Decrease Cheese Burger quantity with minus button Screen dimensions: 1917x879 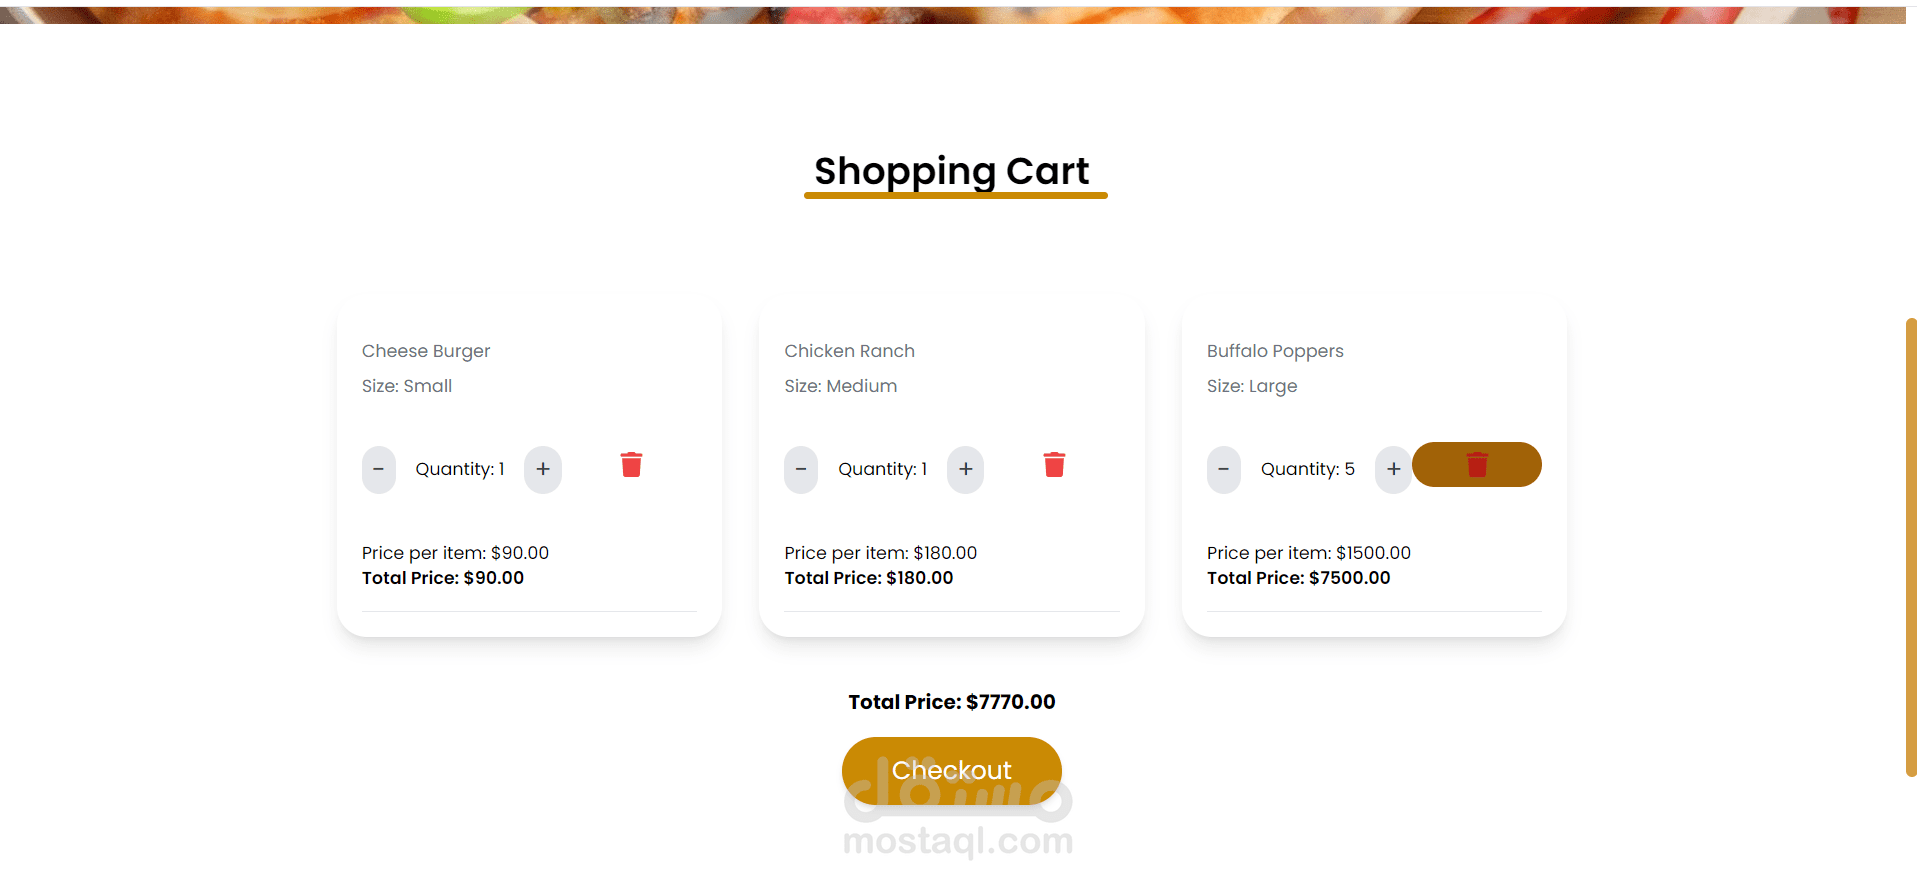(x=378, y=469)
